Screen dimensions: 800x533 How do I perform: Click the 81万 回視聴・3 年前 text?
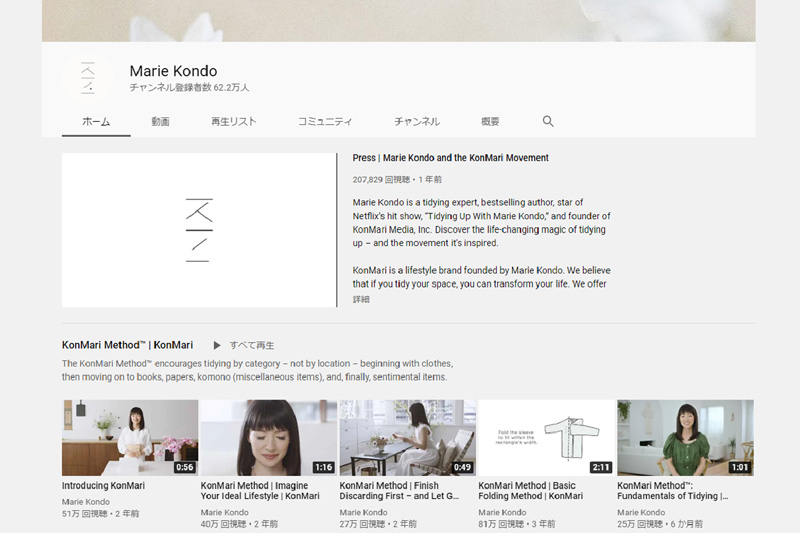[517, 524]
